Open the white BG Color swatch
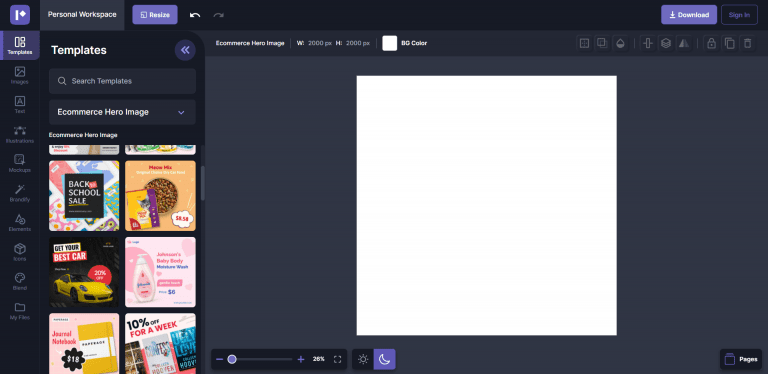 tap(390, 43)
